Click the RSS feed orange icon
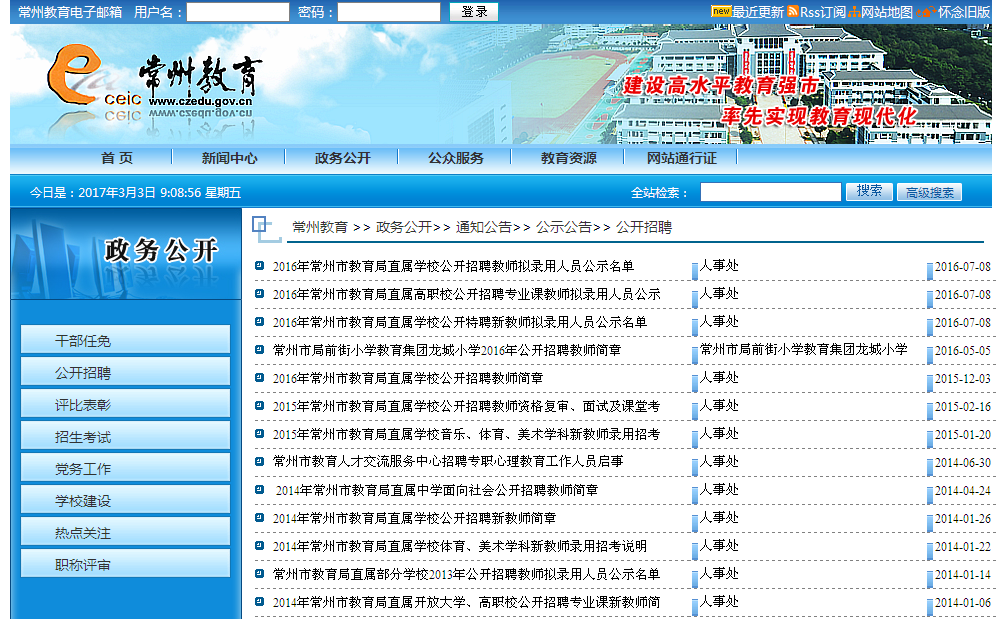Viewport: 1006px width, 619px height. pos(793,12)
